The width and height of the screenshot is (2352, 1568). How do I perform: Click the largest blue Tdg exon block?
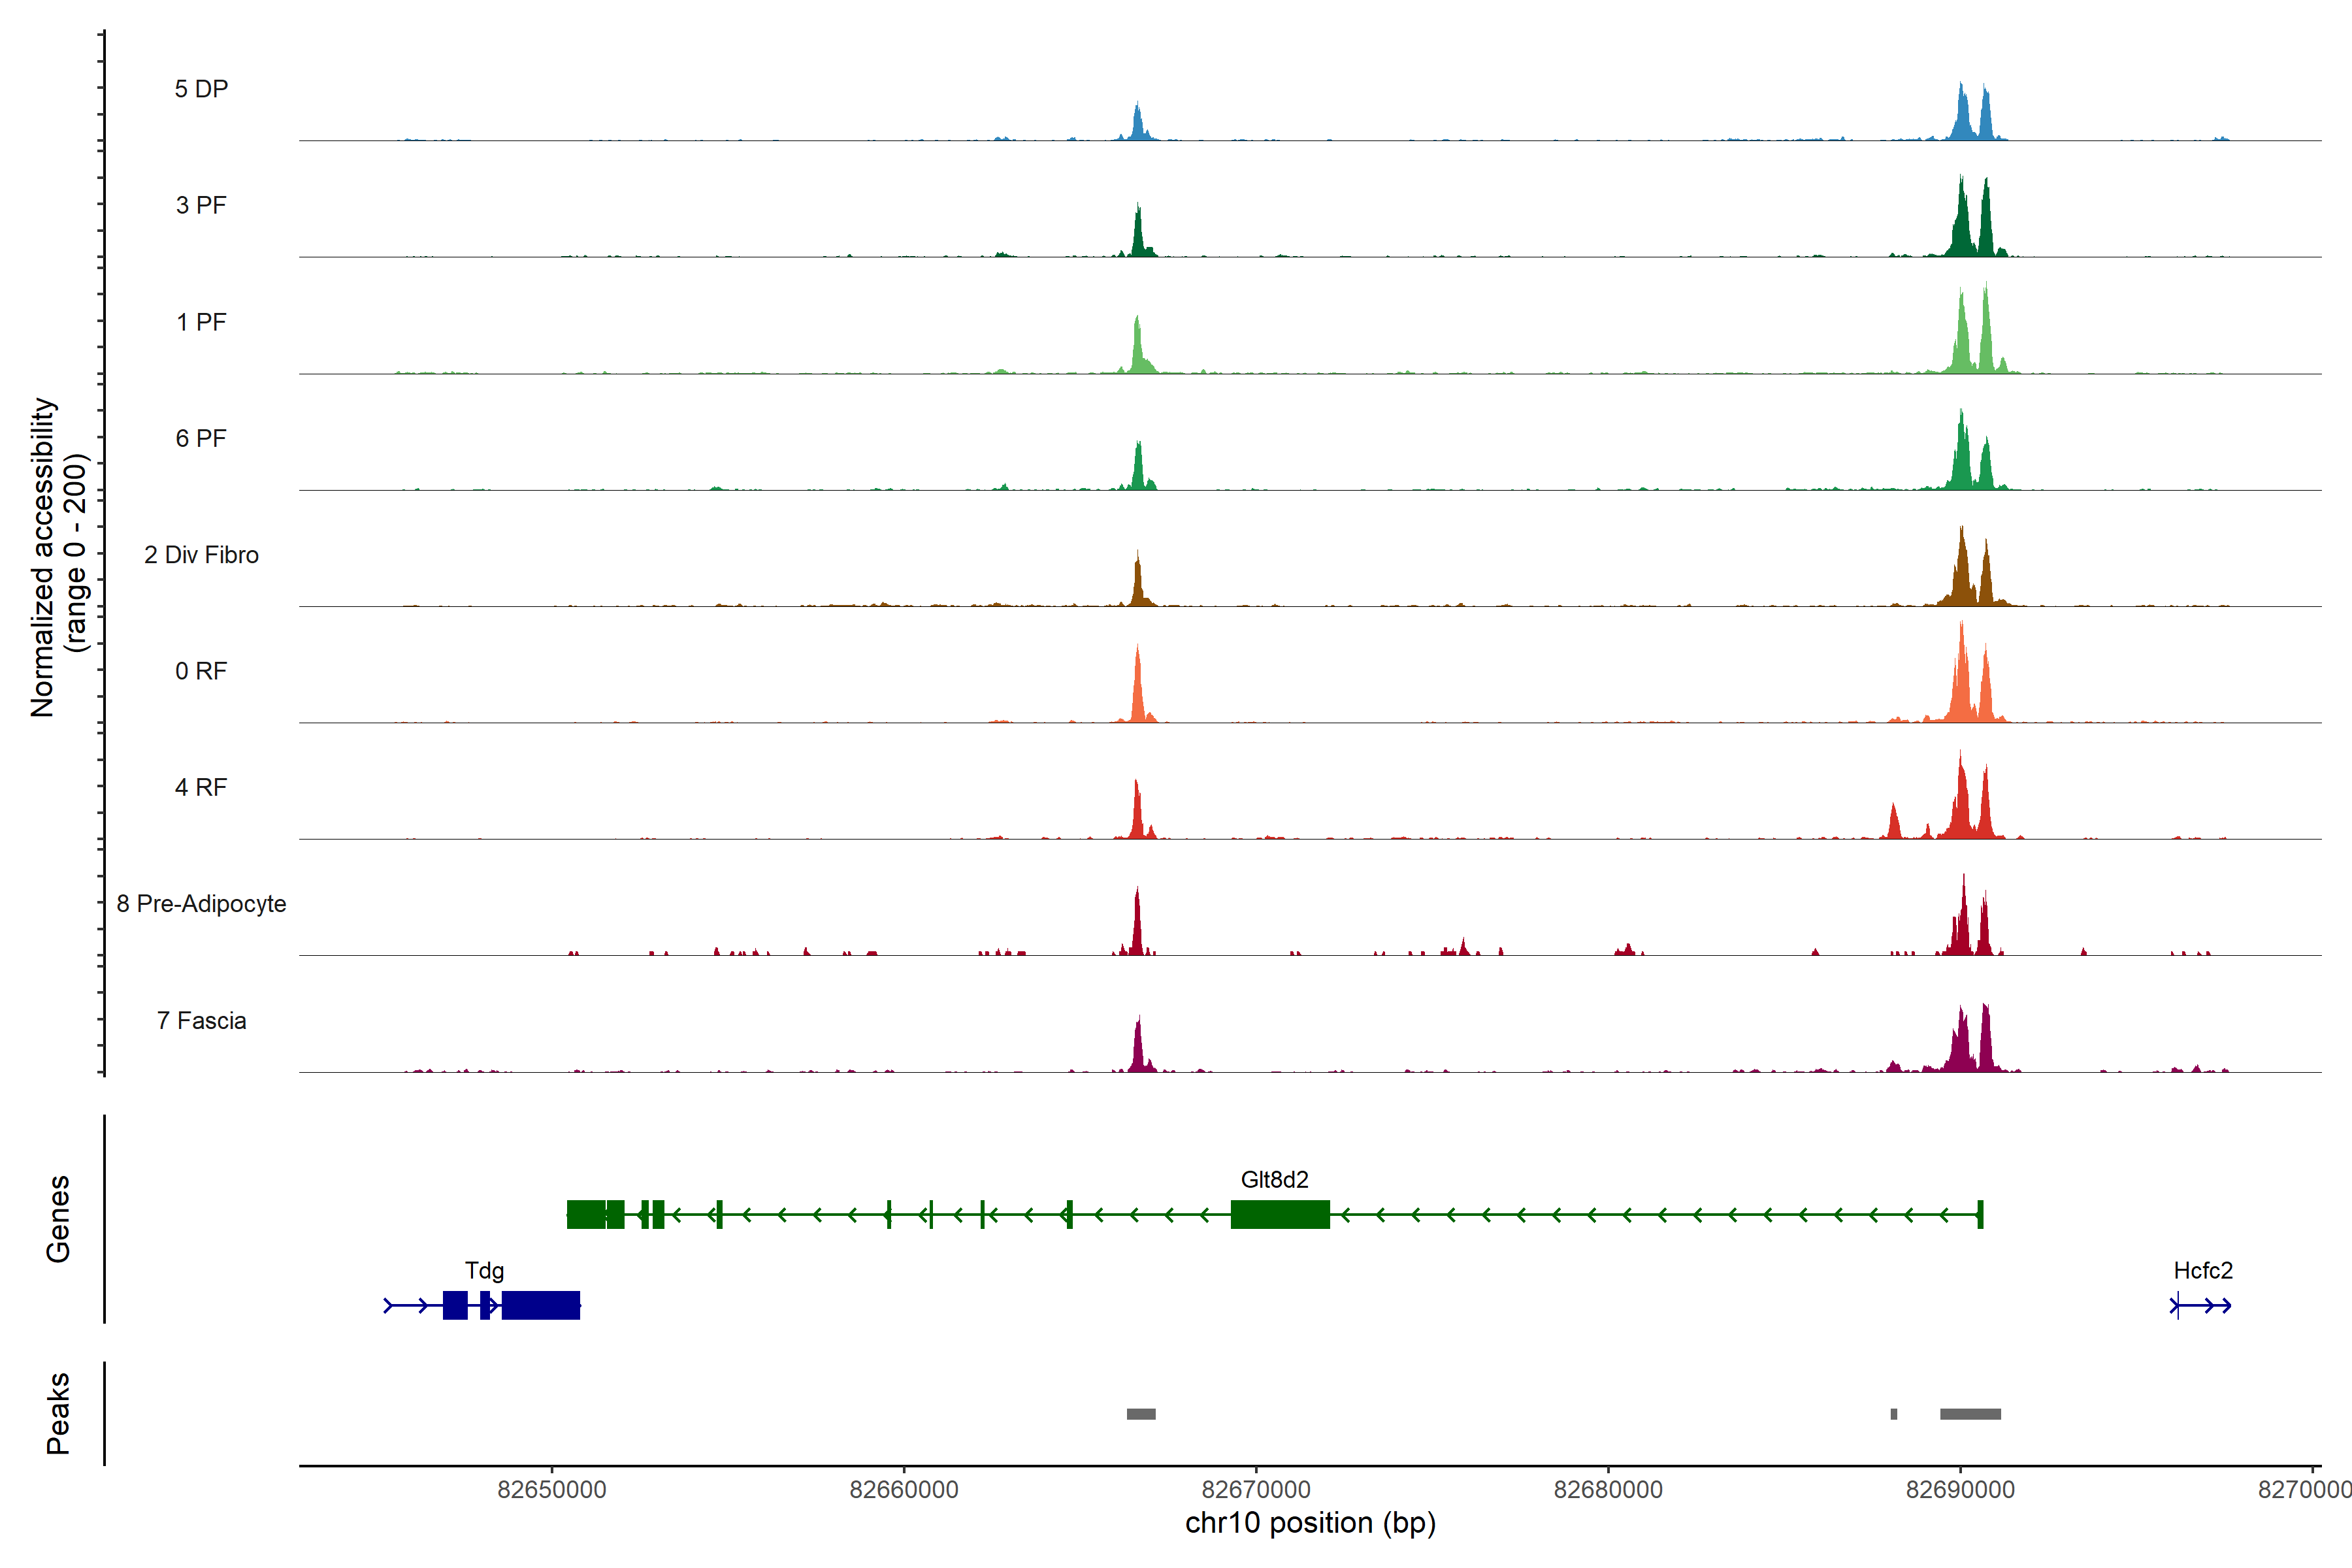pos(540,1305)
